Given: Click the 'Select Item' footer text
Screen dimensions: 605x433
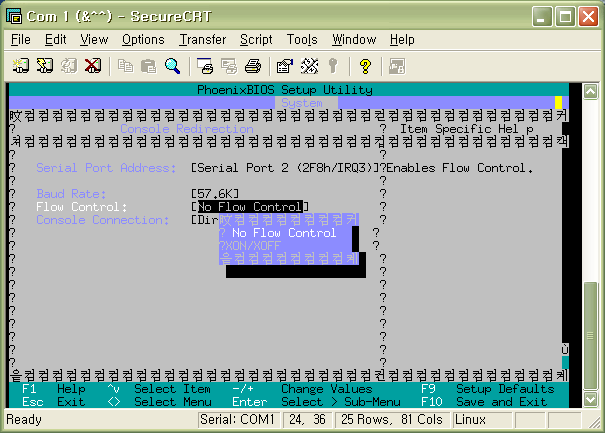Looking at the screenshot, I should pos(172,389).
